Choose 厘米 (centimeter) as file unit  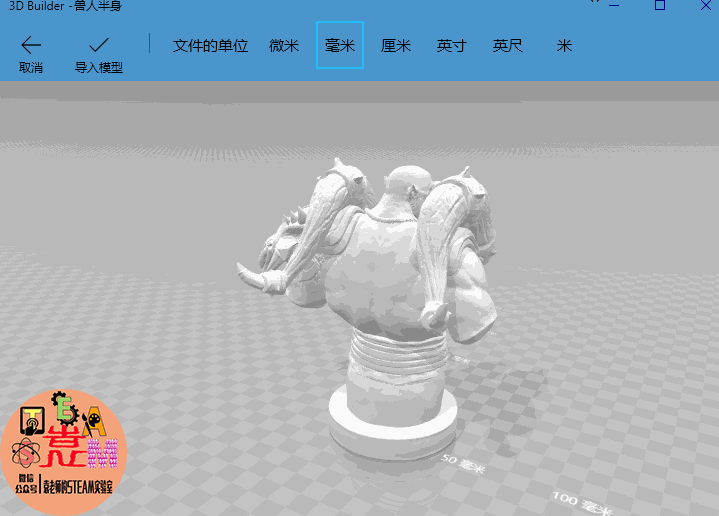tap(396, 46)
